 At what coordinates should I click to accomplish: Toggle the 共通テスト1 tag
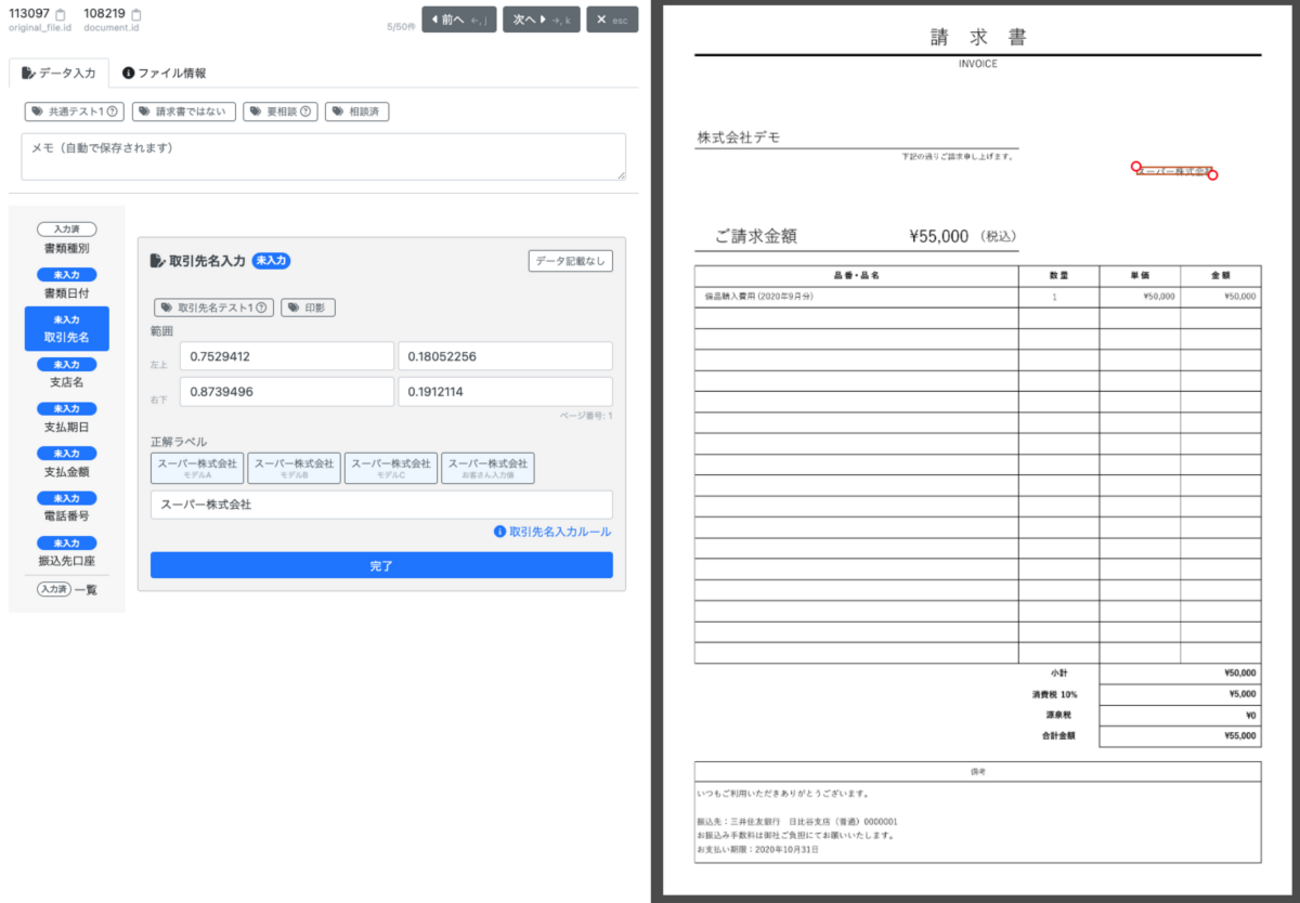click(x=75, y=112)
